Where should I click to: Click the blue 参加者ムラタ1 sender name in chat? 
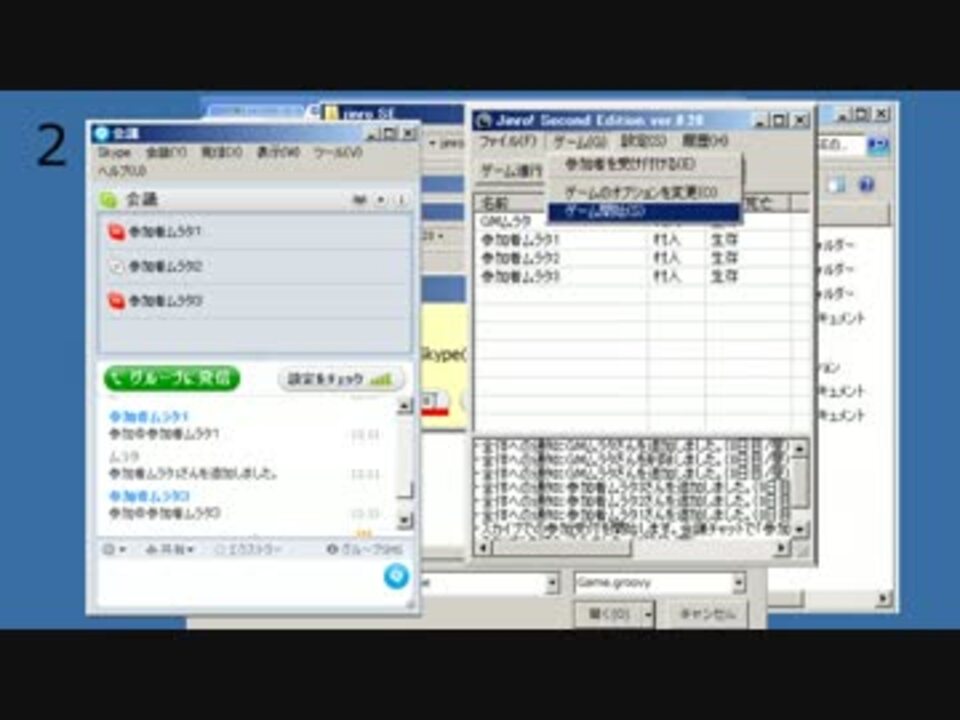coord(149,416)
